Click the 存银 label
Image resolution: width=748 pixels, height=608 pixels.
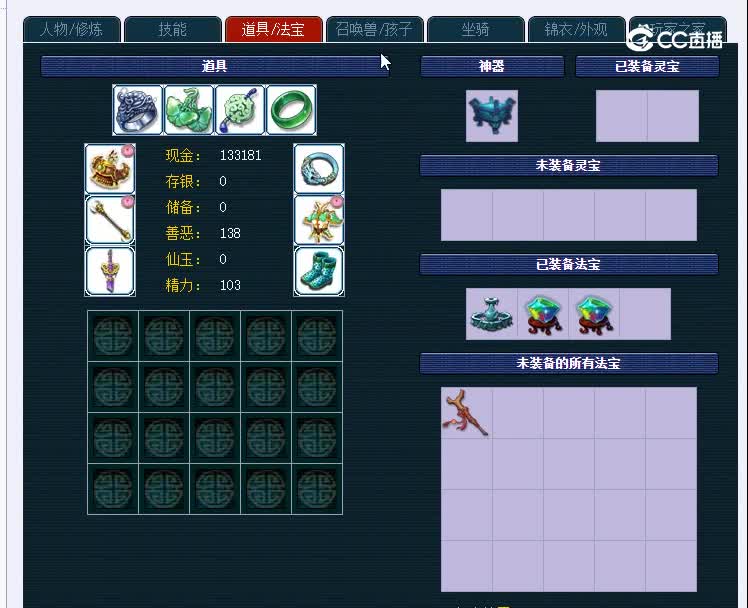(x=183, y=182)
